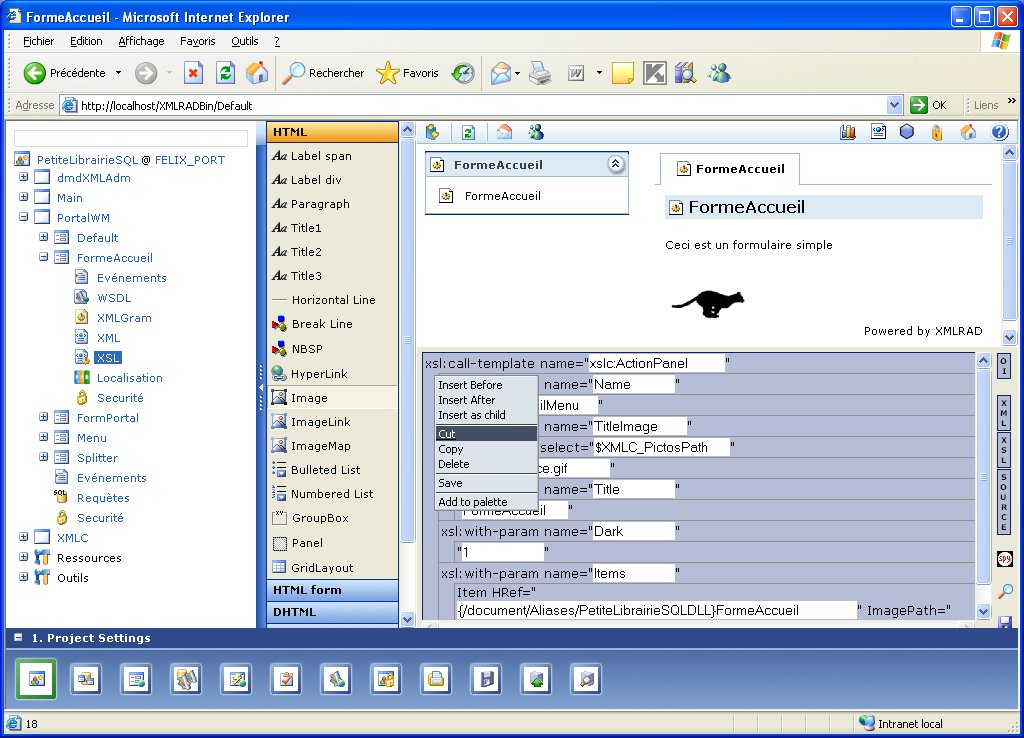Open the address bar dropdown arrow
This screenshot has height=738, width=1024.
894,105
